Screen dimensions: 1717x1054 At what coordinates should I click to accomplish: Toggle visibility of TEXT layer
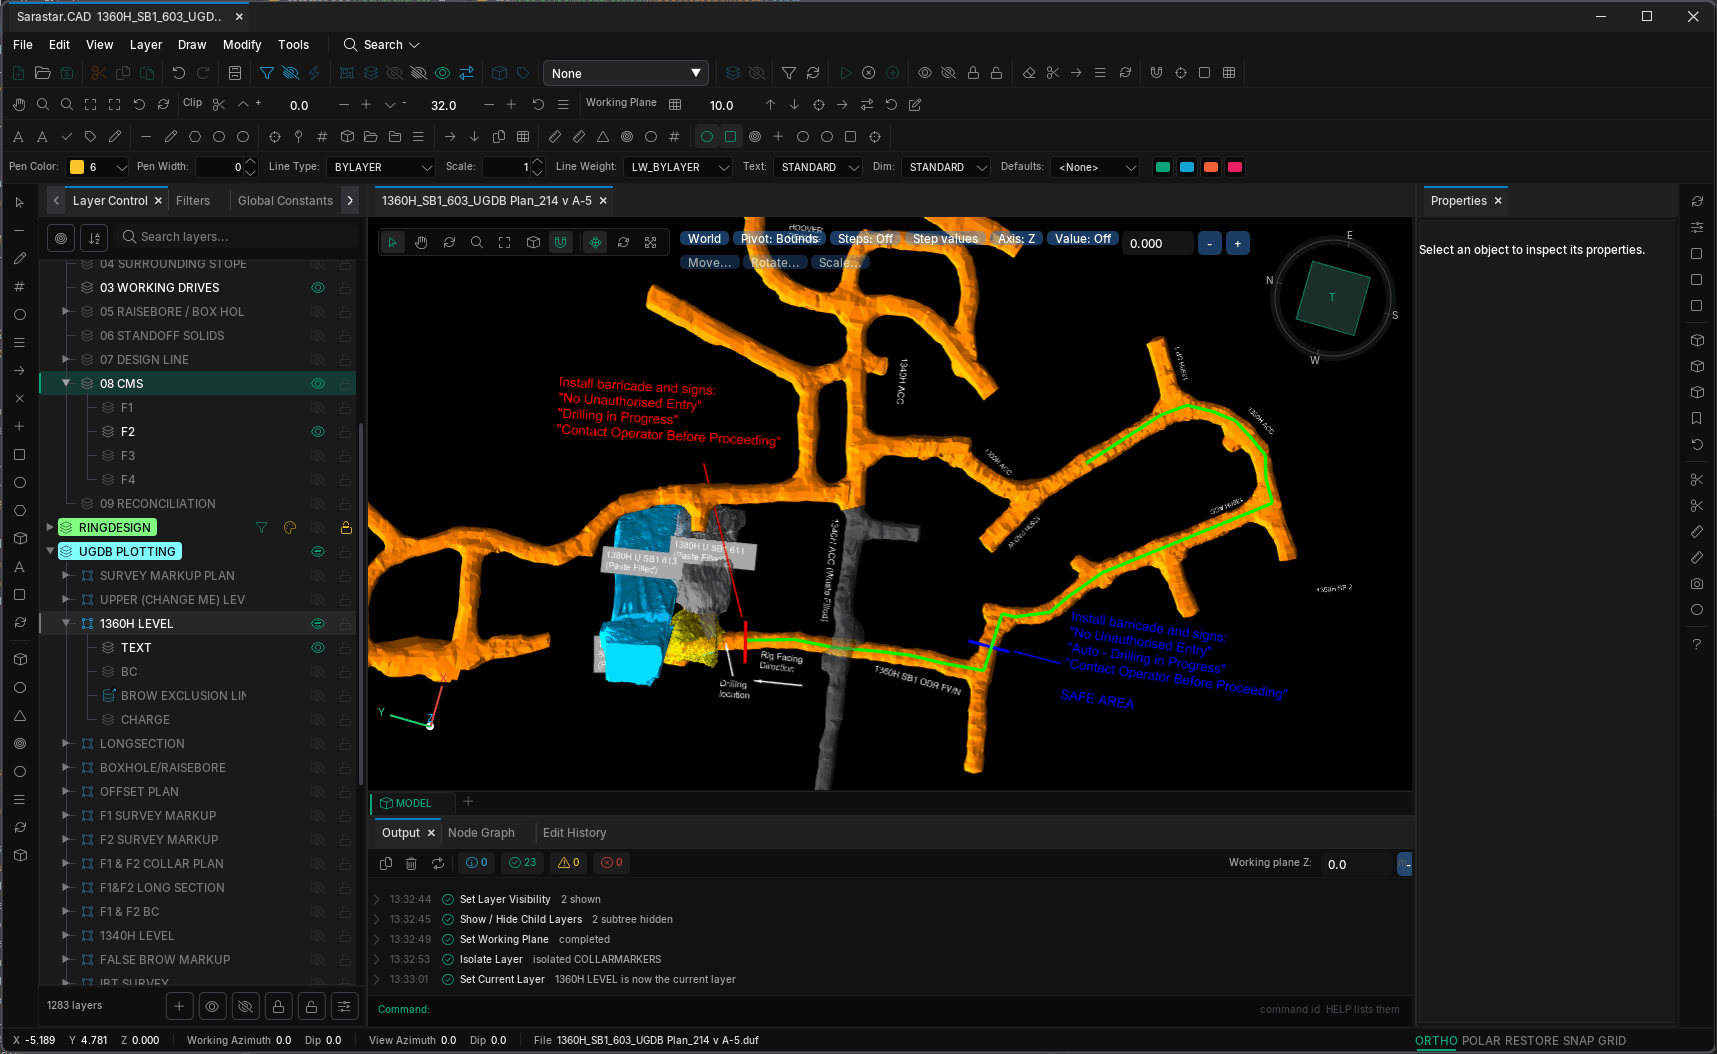coord(318,648)
